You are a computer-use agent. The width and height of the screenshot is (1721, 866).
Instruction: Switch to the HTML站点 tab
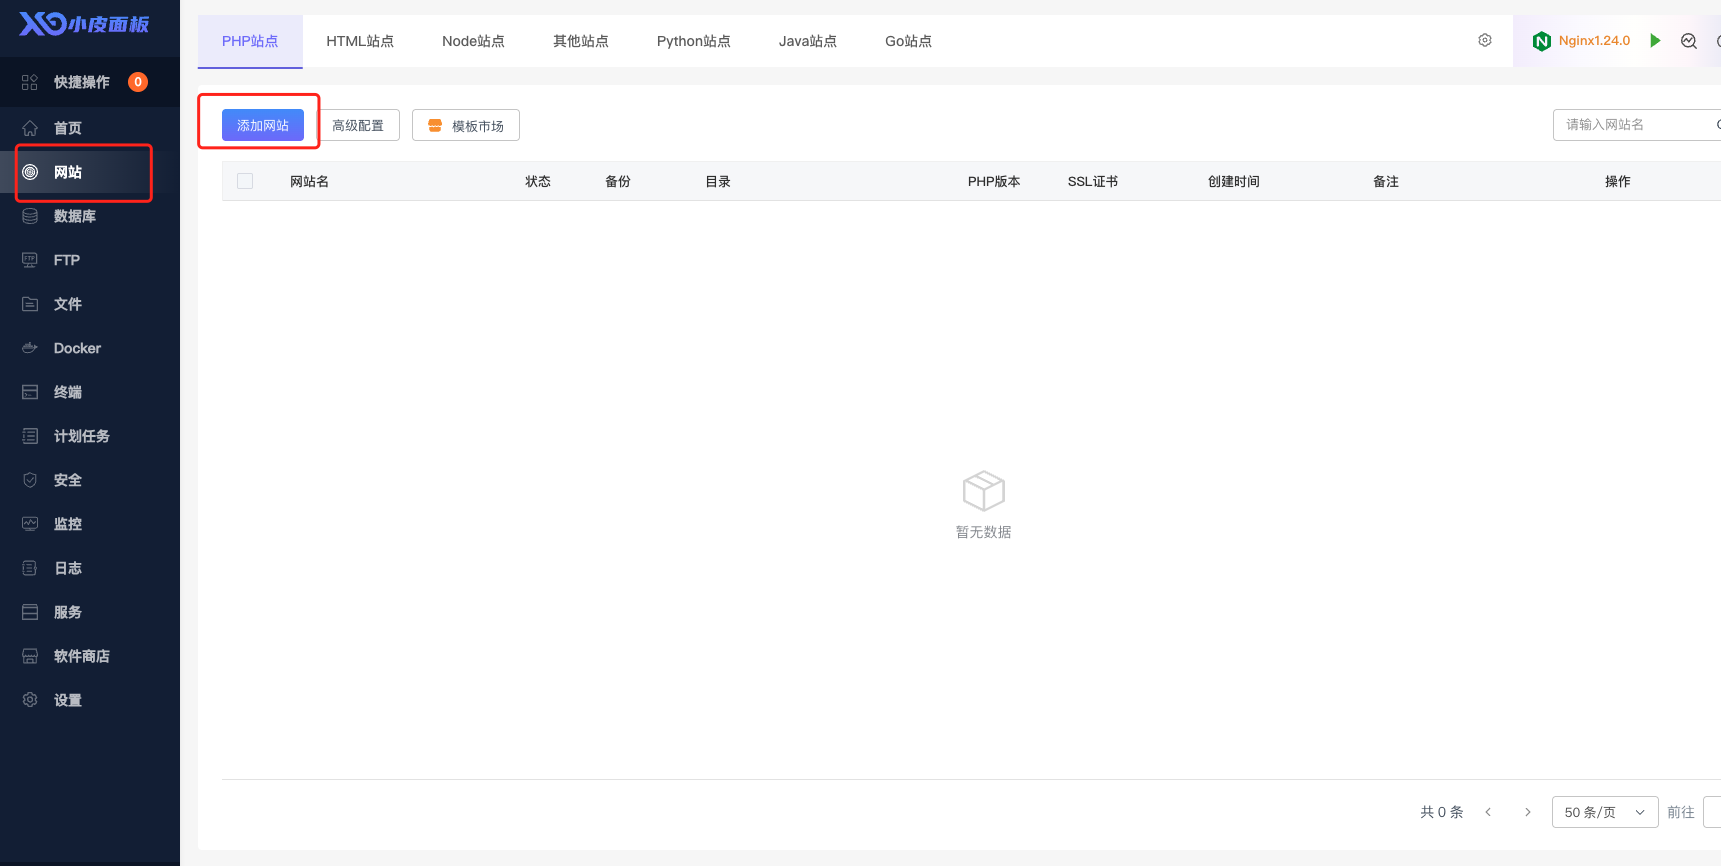[360, 41]
